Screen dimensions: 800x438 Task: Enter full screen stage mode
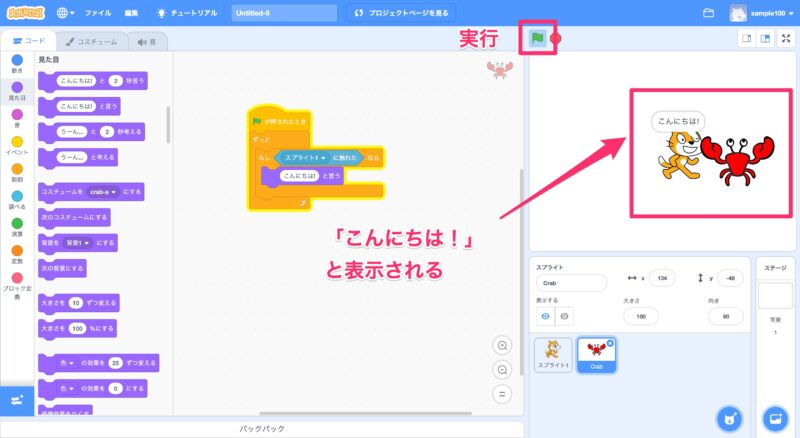tap(786, 39)
